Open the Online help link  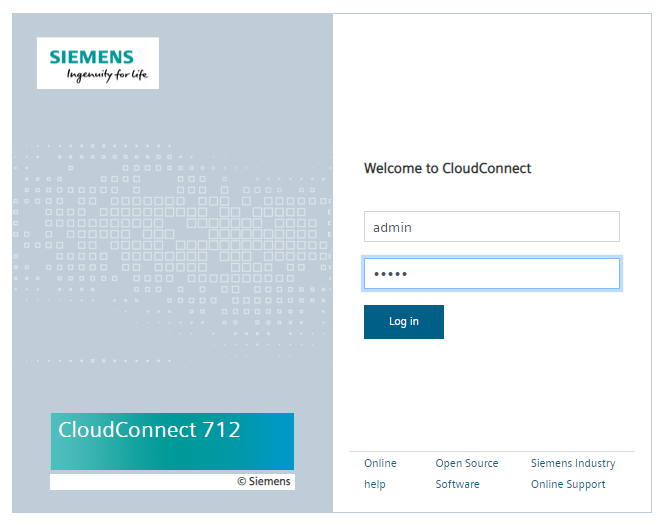pos(380,474)
